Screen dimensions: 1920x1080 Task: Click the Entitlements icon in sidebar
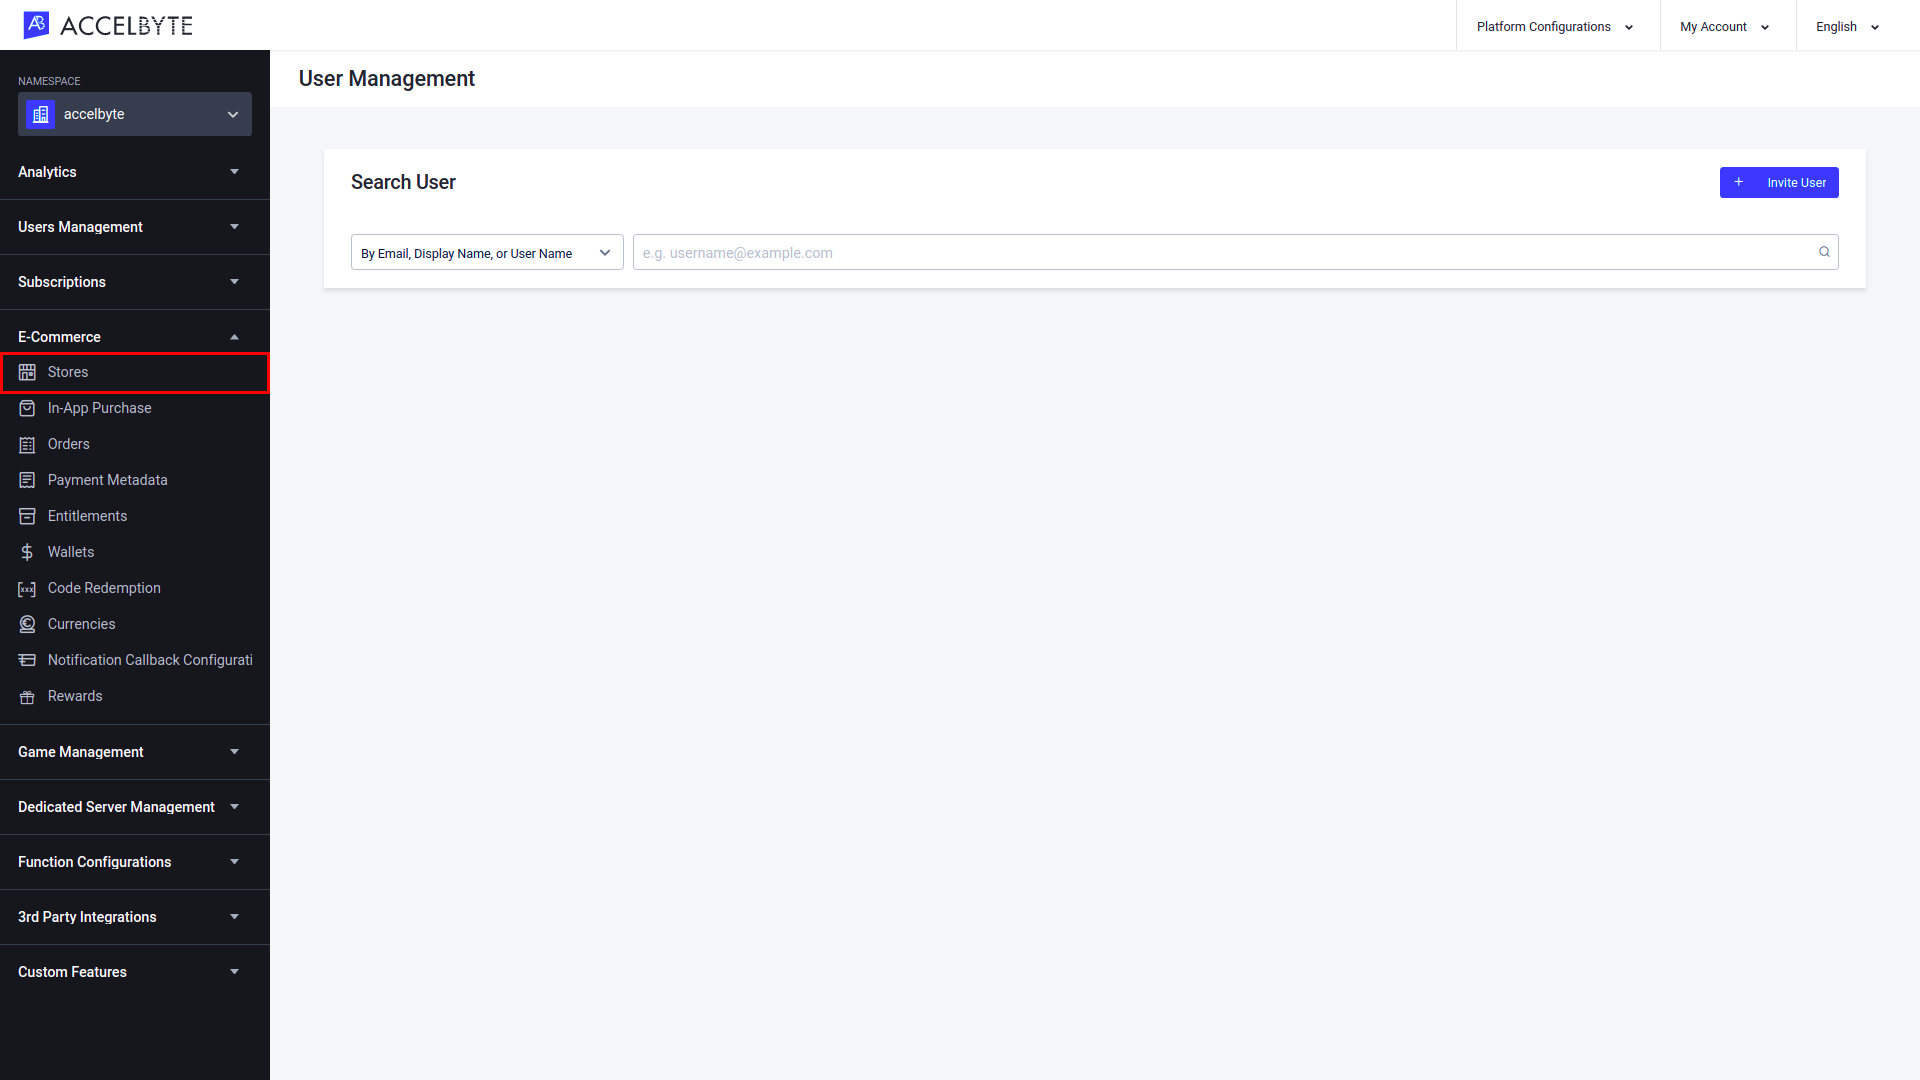coord(26,516)
